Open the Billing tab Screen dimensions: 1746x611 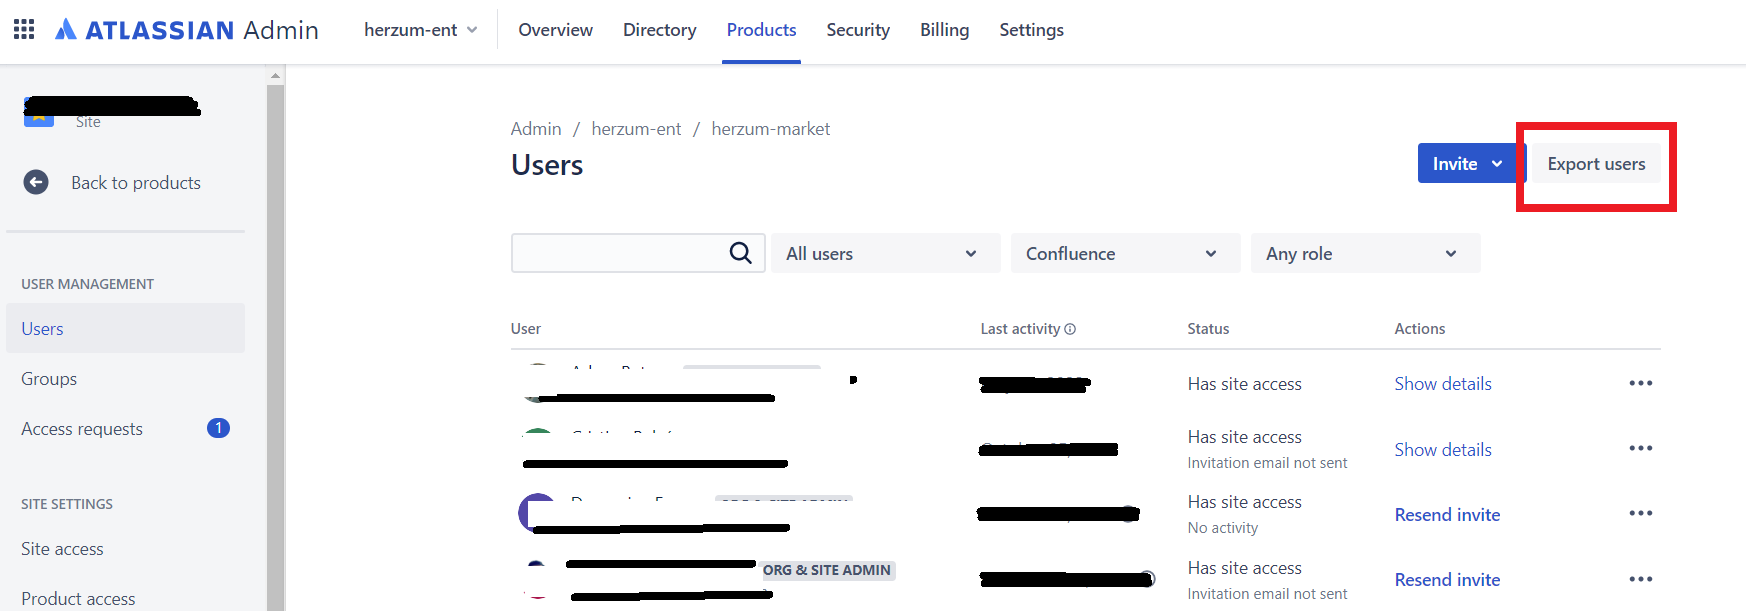(x=944, y=30)
